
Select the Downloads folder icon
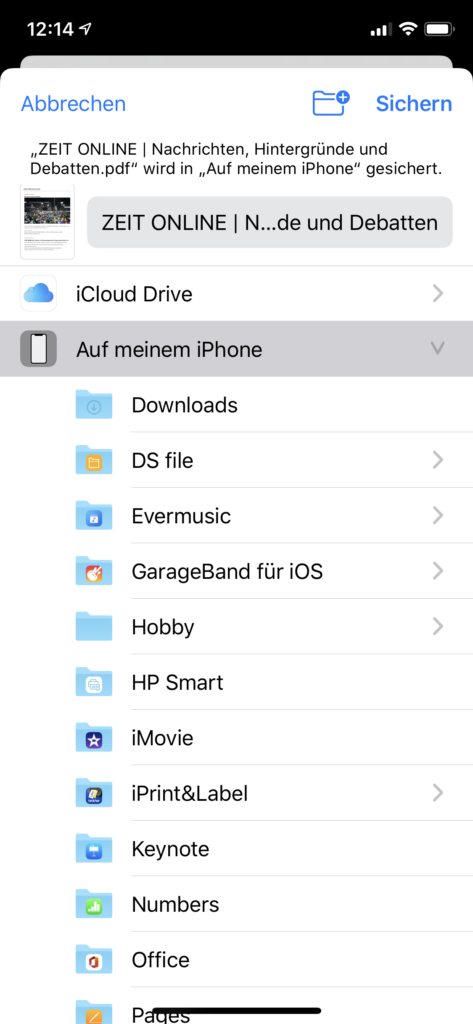coord(94,405)
